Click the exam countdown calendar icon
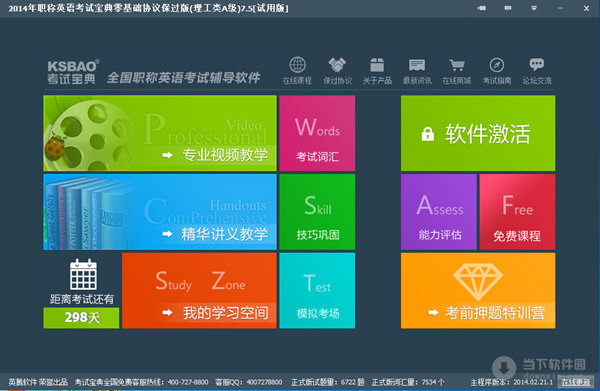Viewport: 600px width, 391px height. click(83, 274)
